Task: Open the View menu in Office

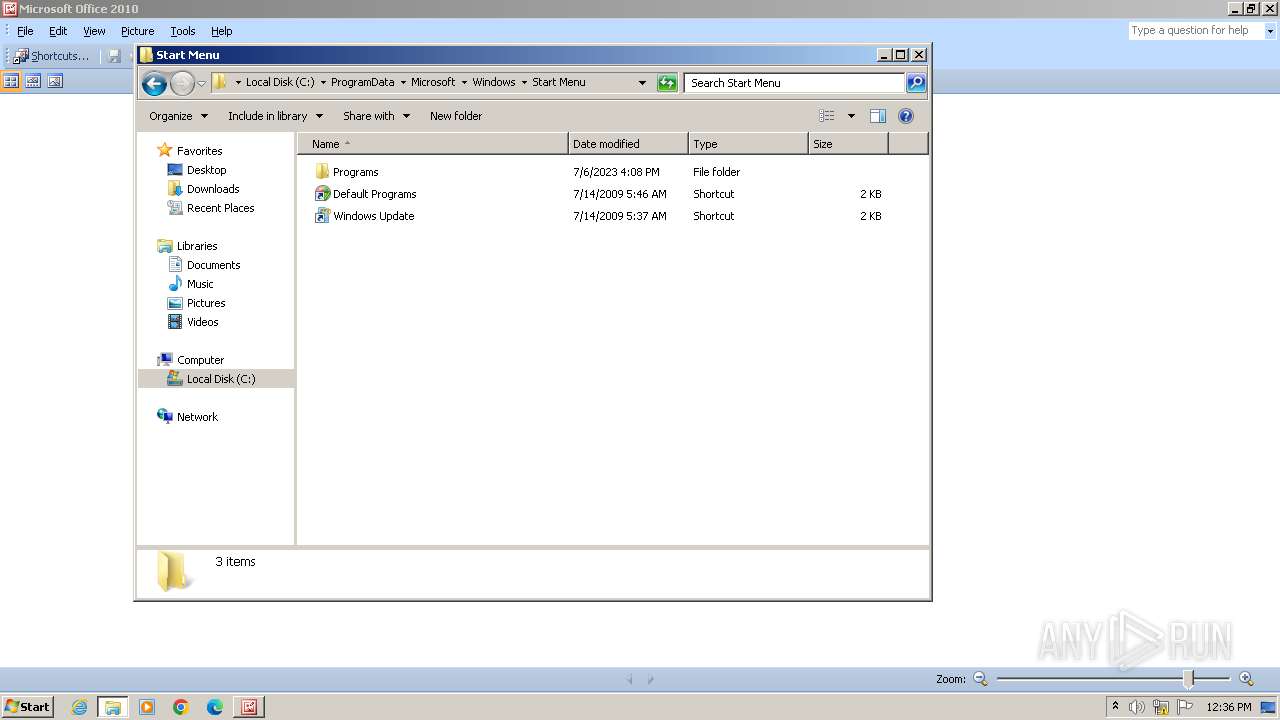Action: pos(94,31)
